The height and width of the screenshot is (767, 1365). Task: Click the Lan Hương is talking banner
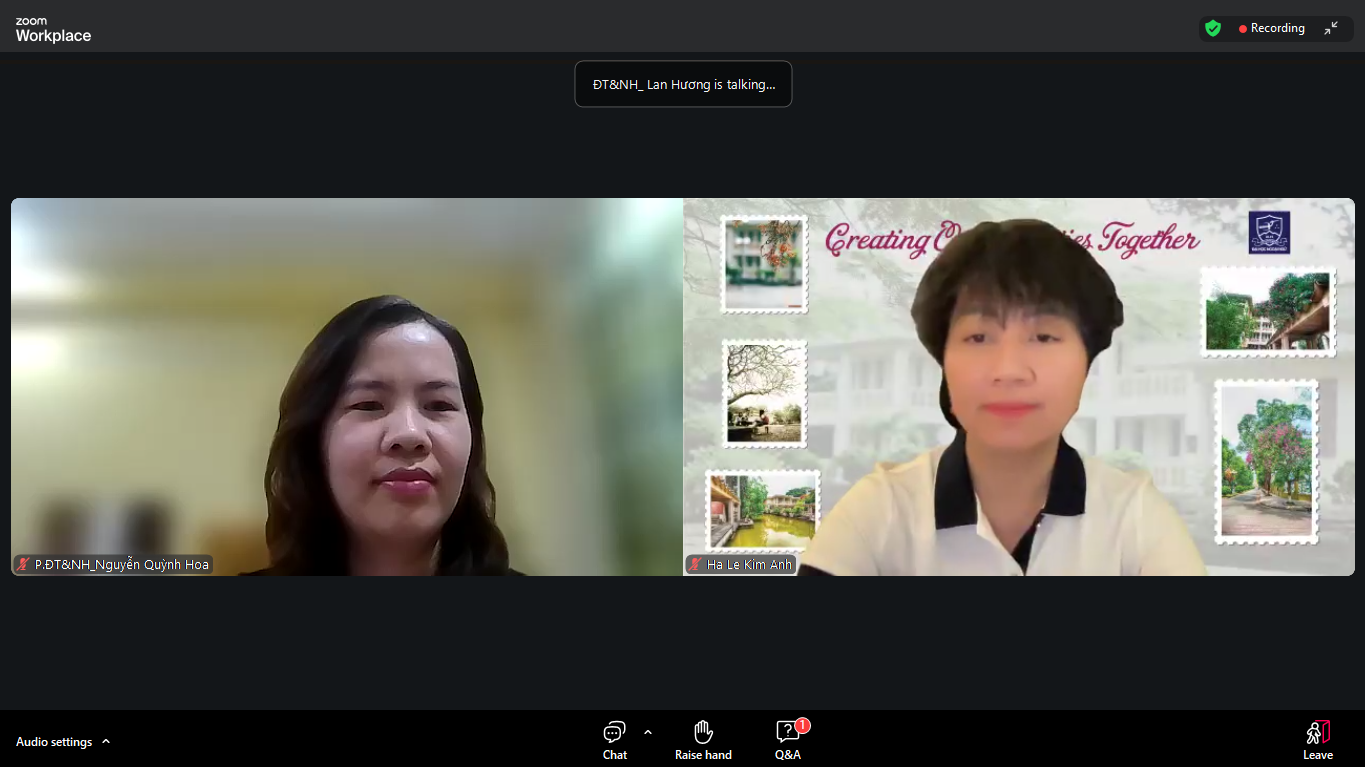click(683, 84)
